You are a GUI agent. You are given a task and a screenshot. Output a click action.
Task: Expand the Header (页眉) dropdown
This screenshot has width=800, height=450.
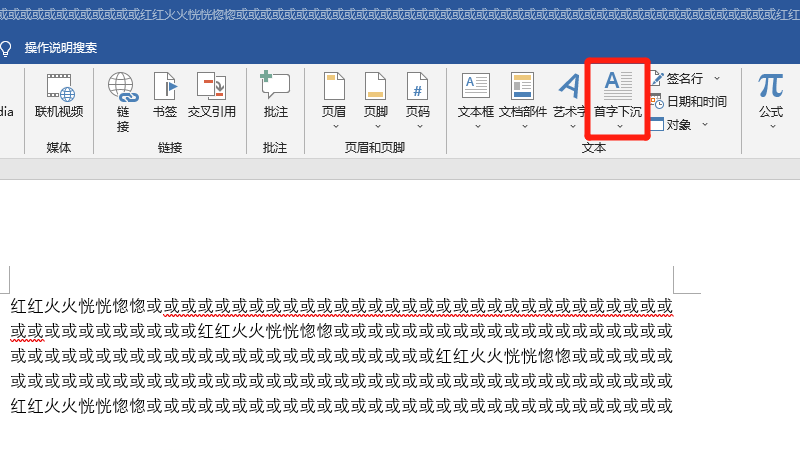(x=334, y=127)
